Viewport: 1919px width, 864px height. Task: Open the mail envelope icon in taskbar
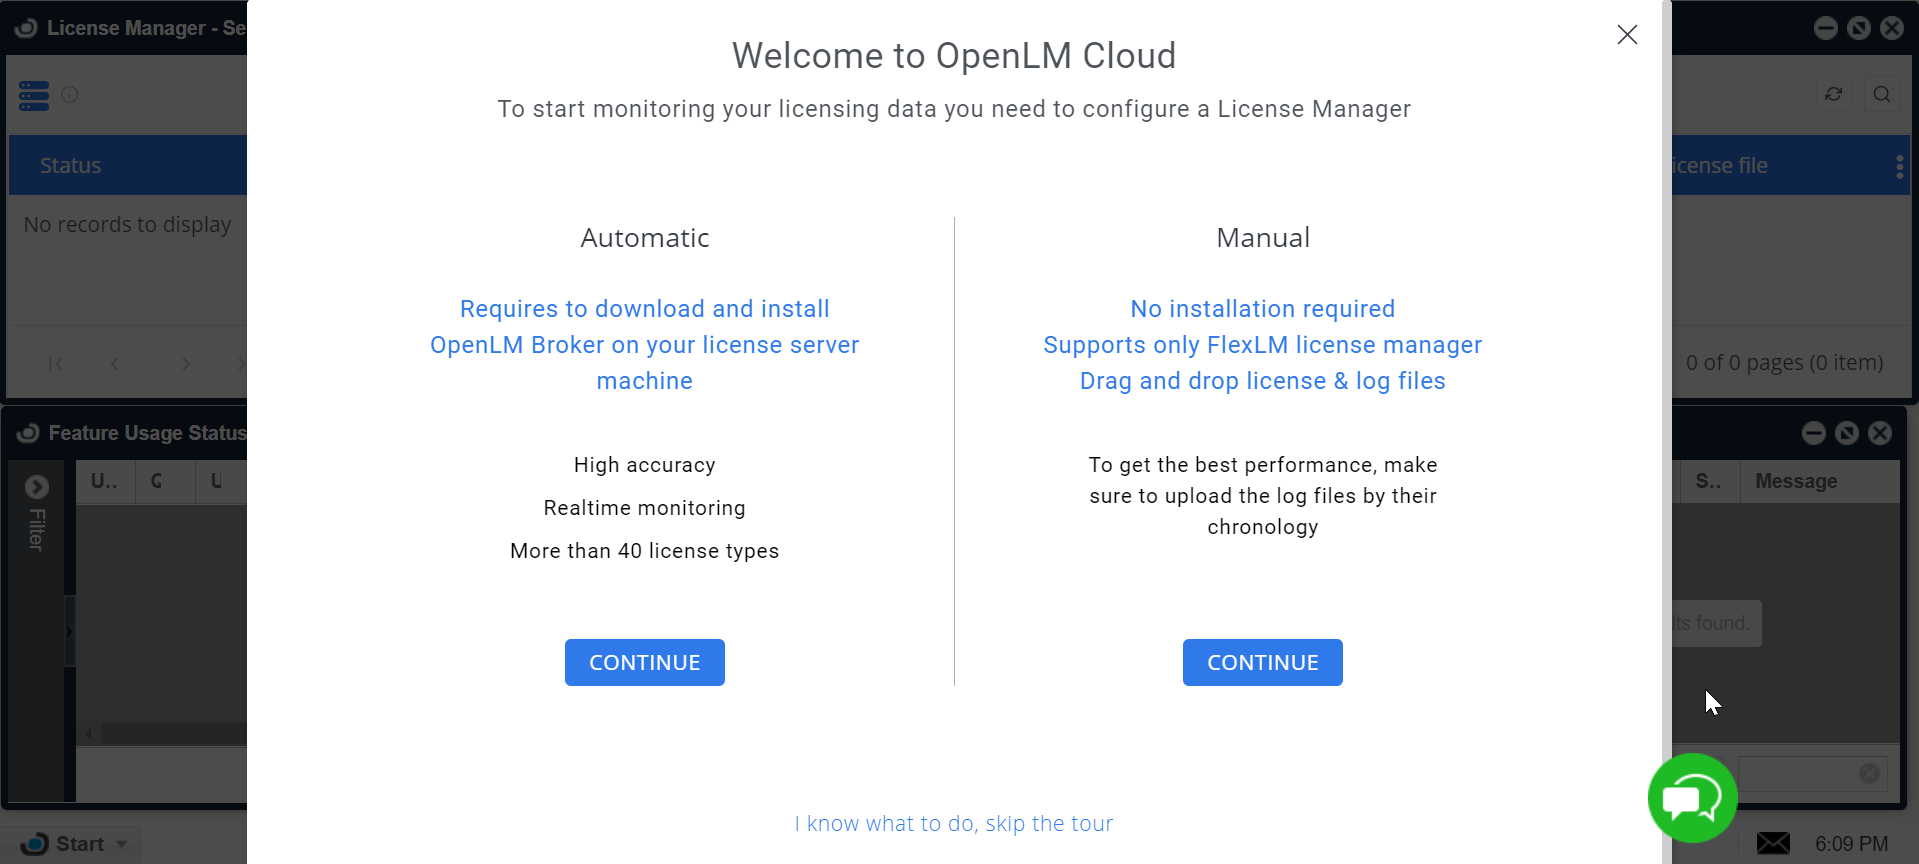click(1773, 843)
